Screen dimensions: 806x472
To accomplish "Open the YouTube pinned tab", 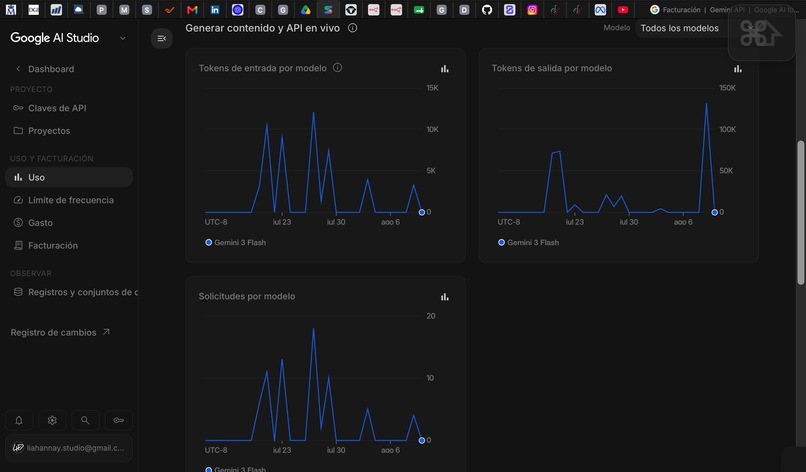I will pyautogui.click(x=622, y=10).
